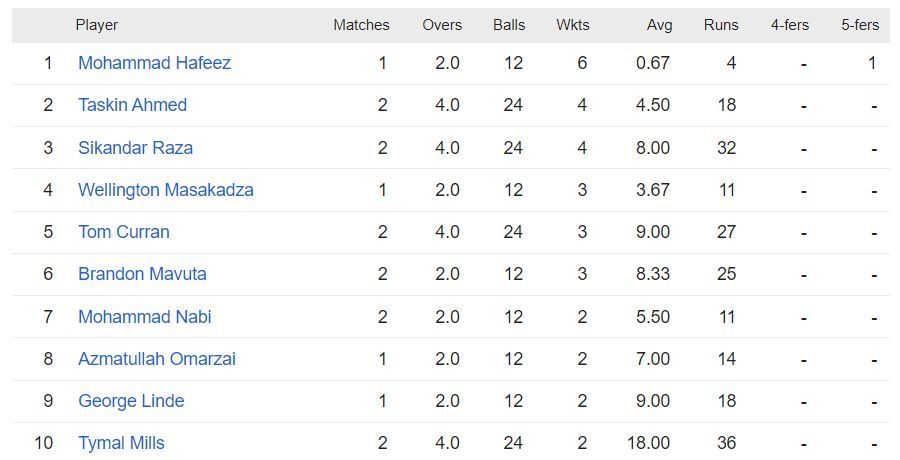Click the 5-fers column header
The image size is (900, 460).
coord(859,24)
